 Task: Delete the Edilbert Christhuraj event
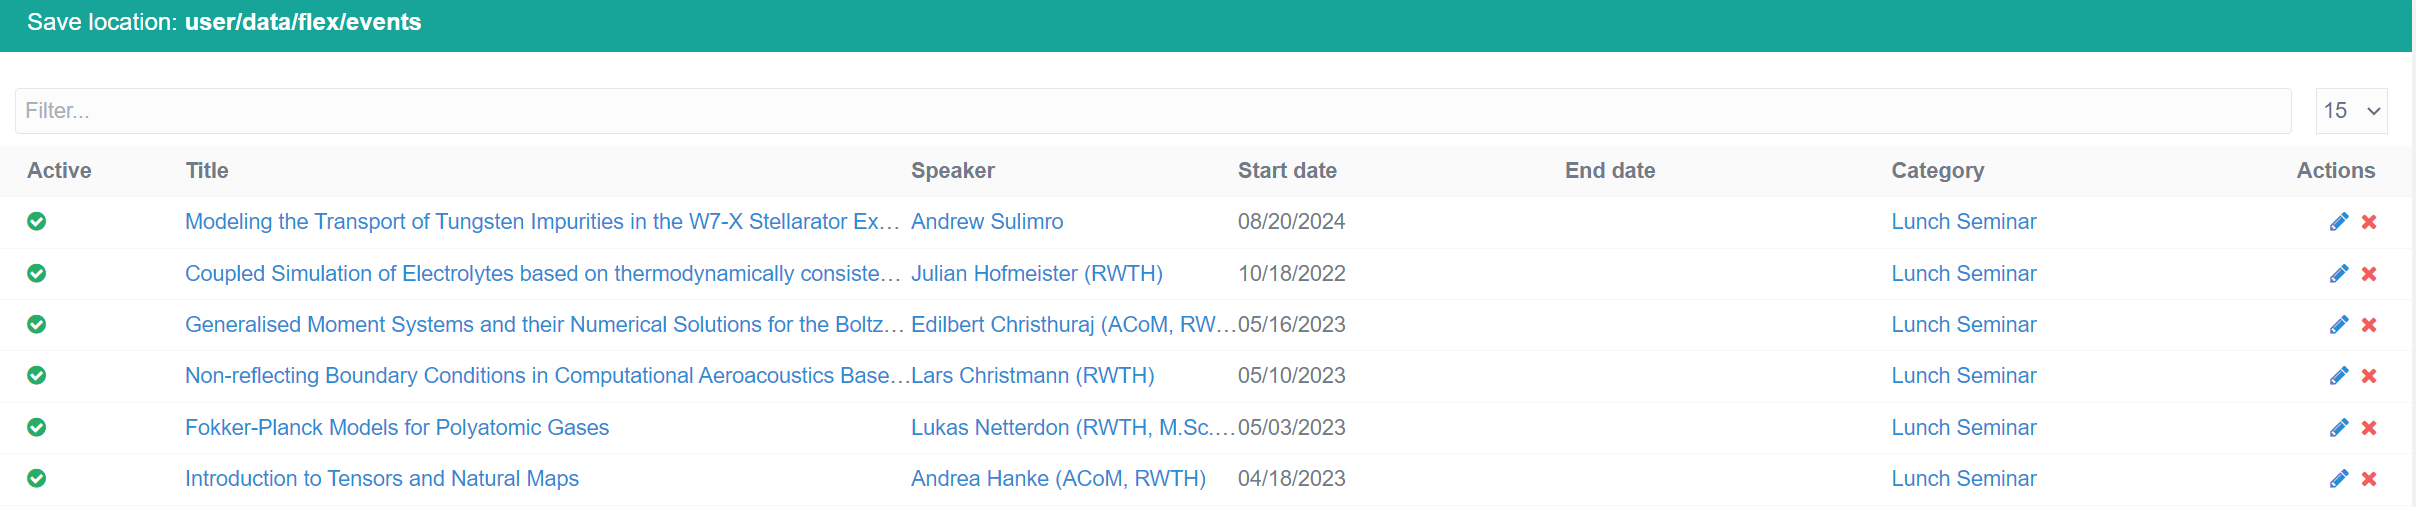point(2369,325)
